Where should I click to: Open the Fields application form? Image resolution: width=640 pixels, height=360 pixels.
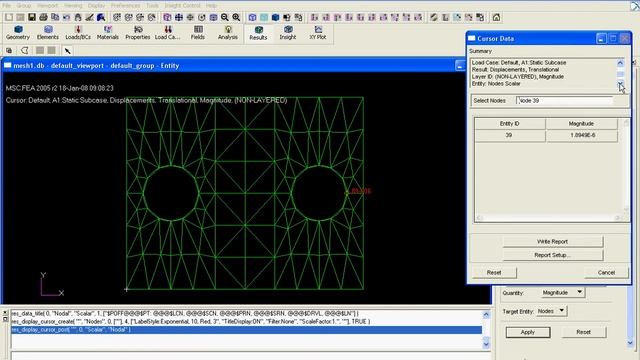coord(198,33)
